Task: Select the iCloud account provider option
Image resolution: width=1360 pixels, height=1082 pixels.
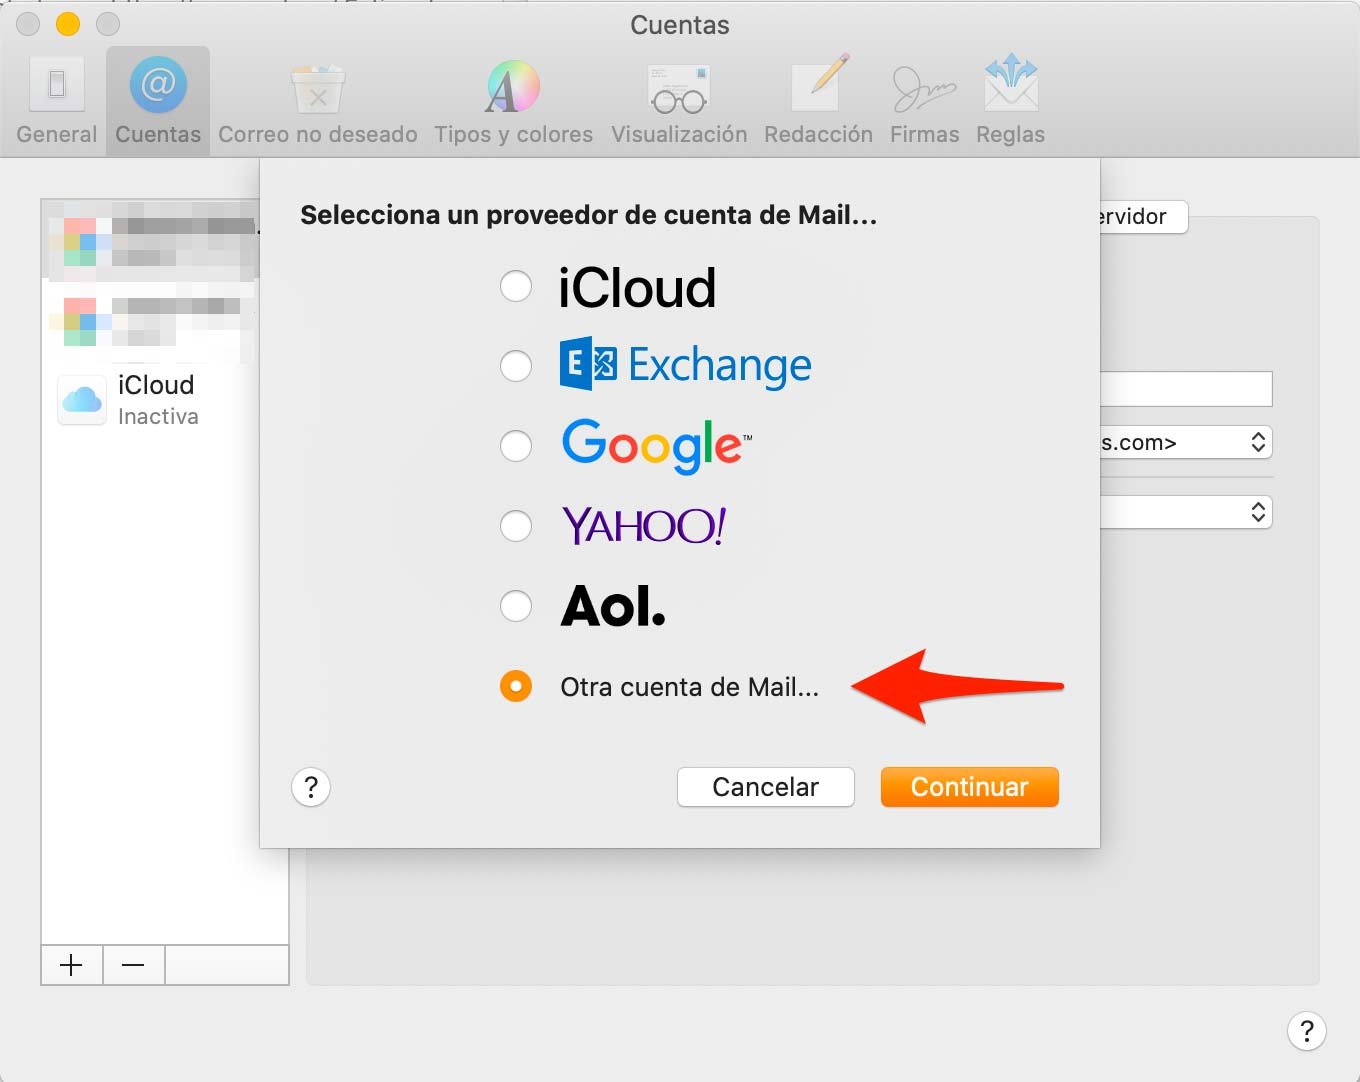Action: tap(516, 286)
